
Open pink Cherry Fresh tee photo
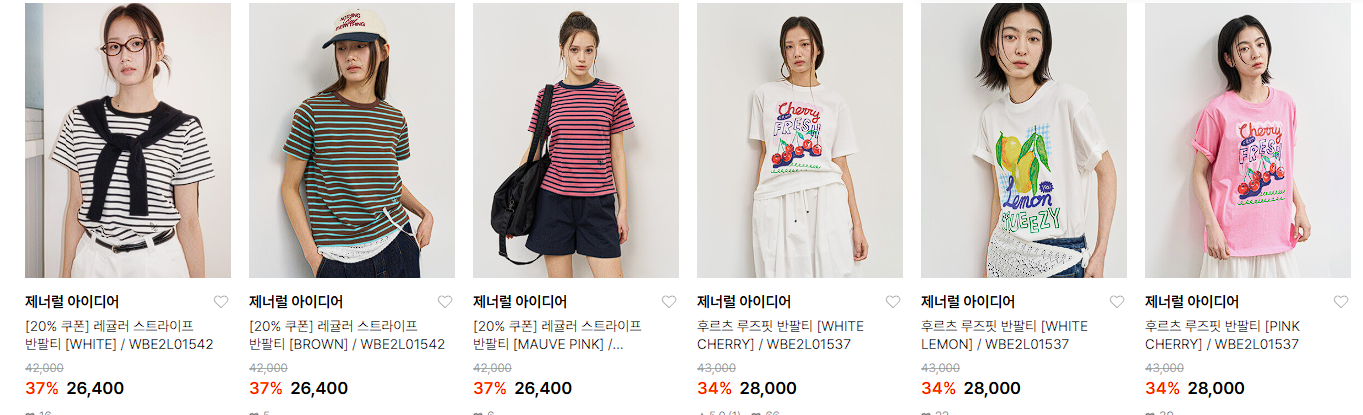coord(1248,140)
